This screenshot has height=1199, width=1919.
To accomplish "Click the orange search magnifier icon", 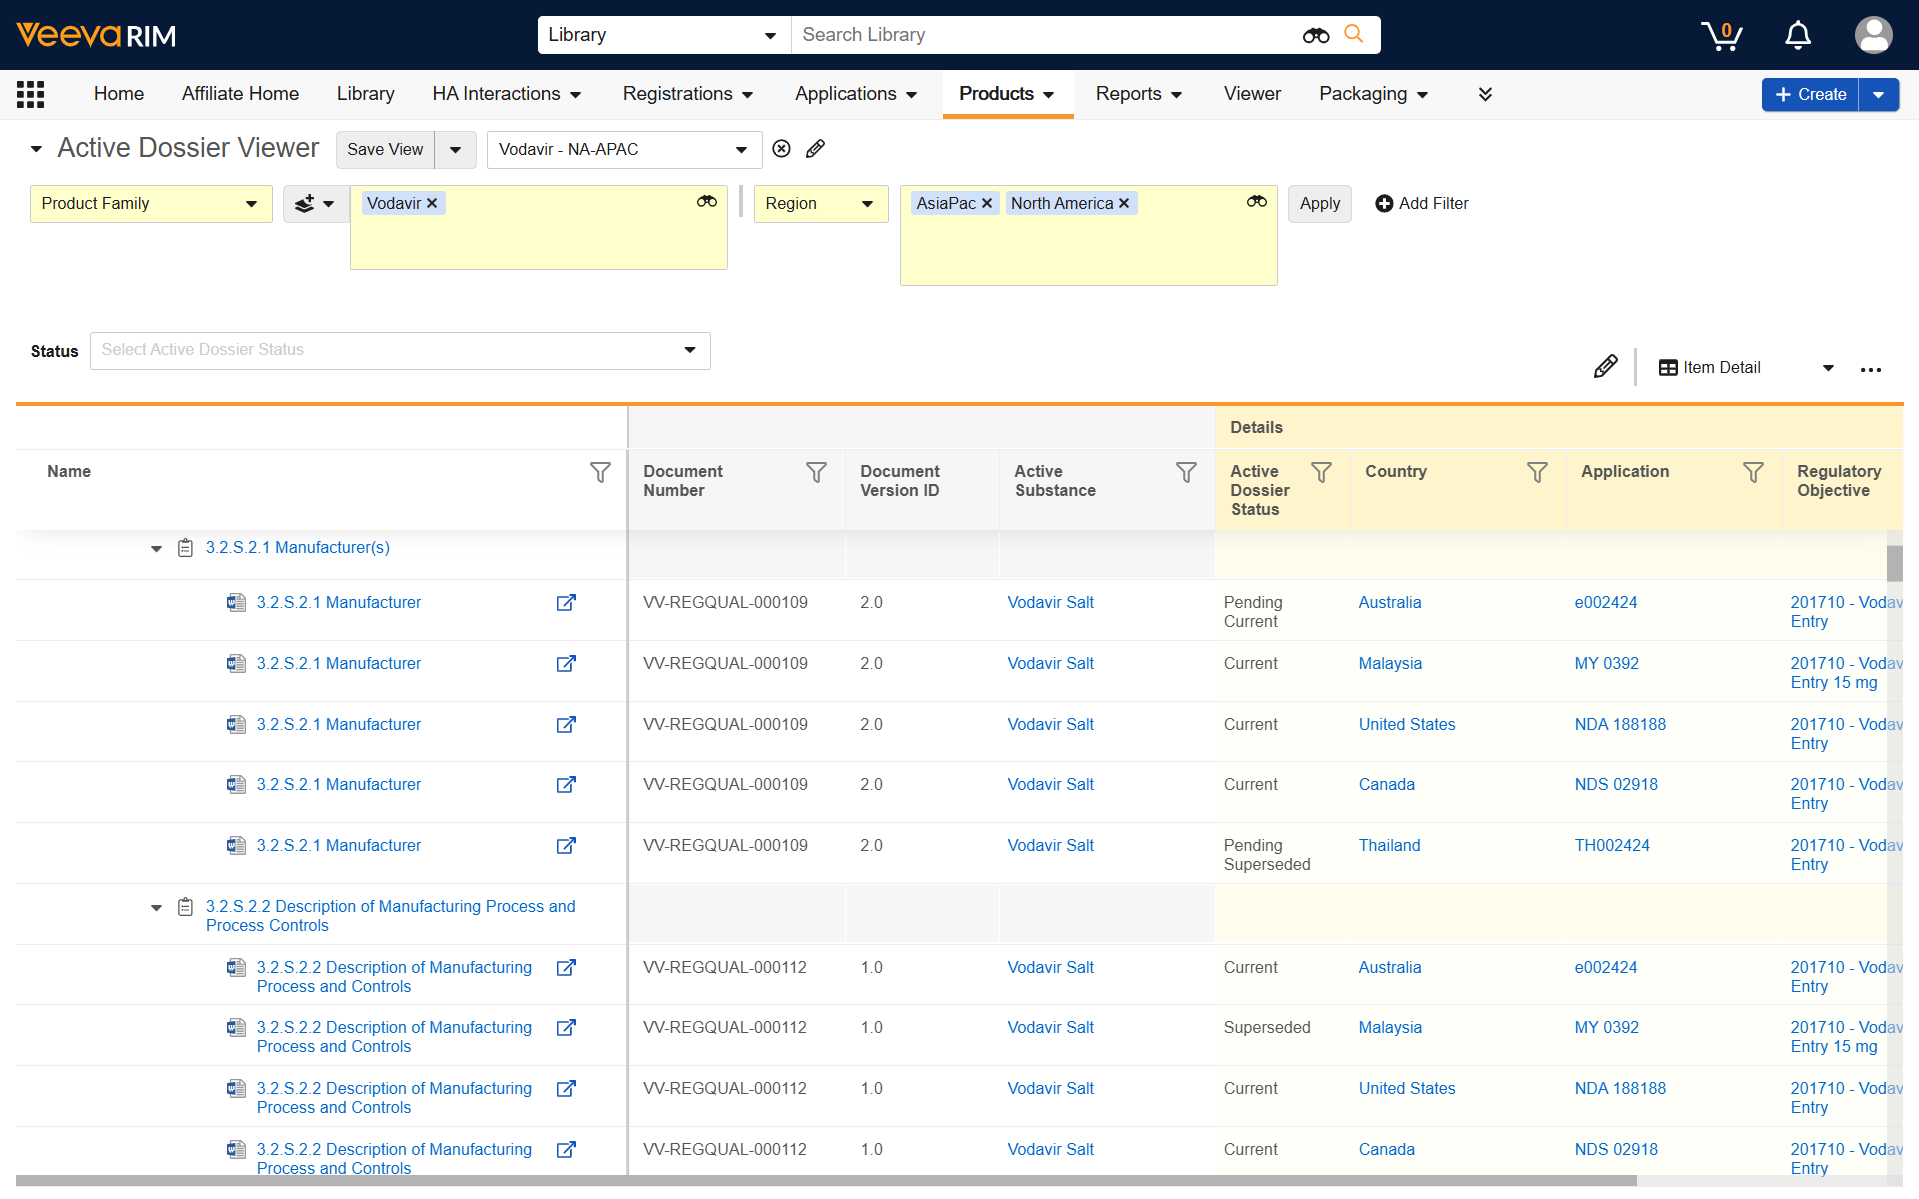I will tap(1354, 34).
